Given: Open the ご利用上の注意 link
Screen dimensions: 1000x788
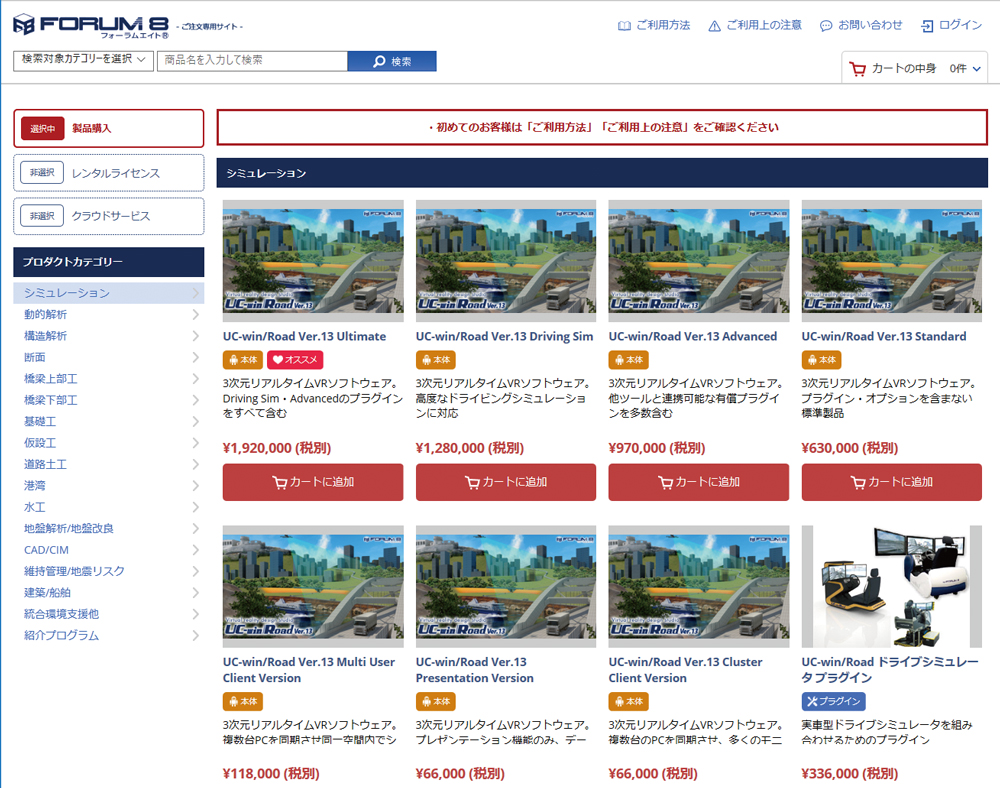Looking at the screenshot, I should coord(755,26).
